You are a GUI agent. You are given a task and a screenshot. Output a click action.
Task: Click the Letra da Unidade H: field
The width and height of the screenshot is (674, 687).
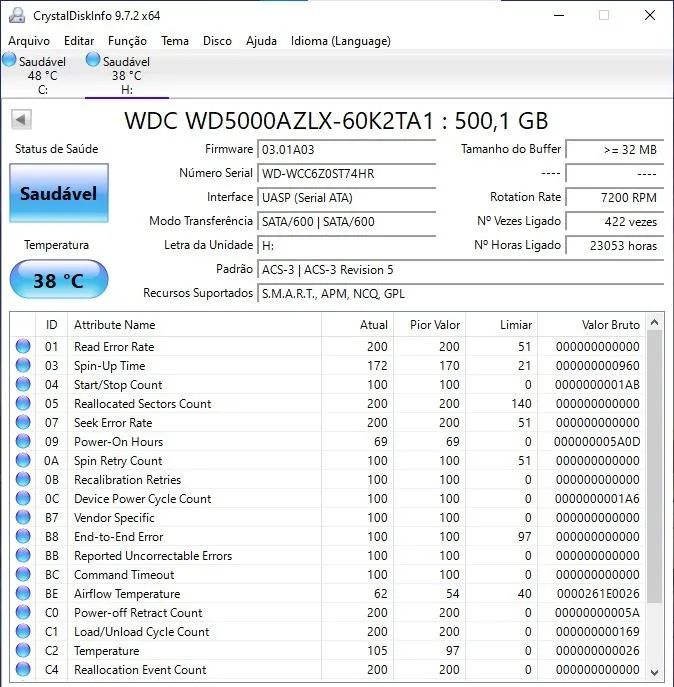(x=347, y=246)
